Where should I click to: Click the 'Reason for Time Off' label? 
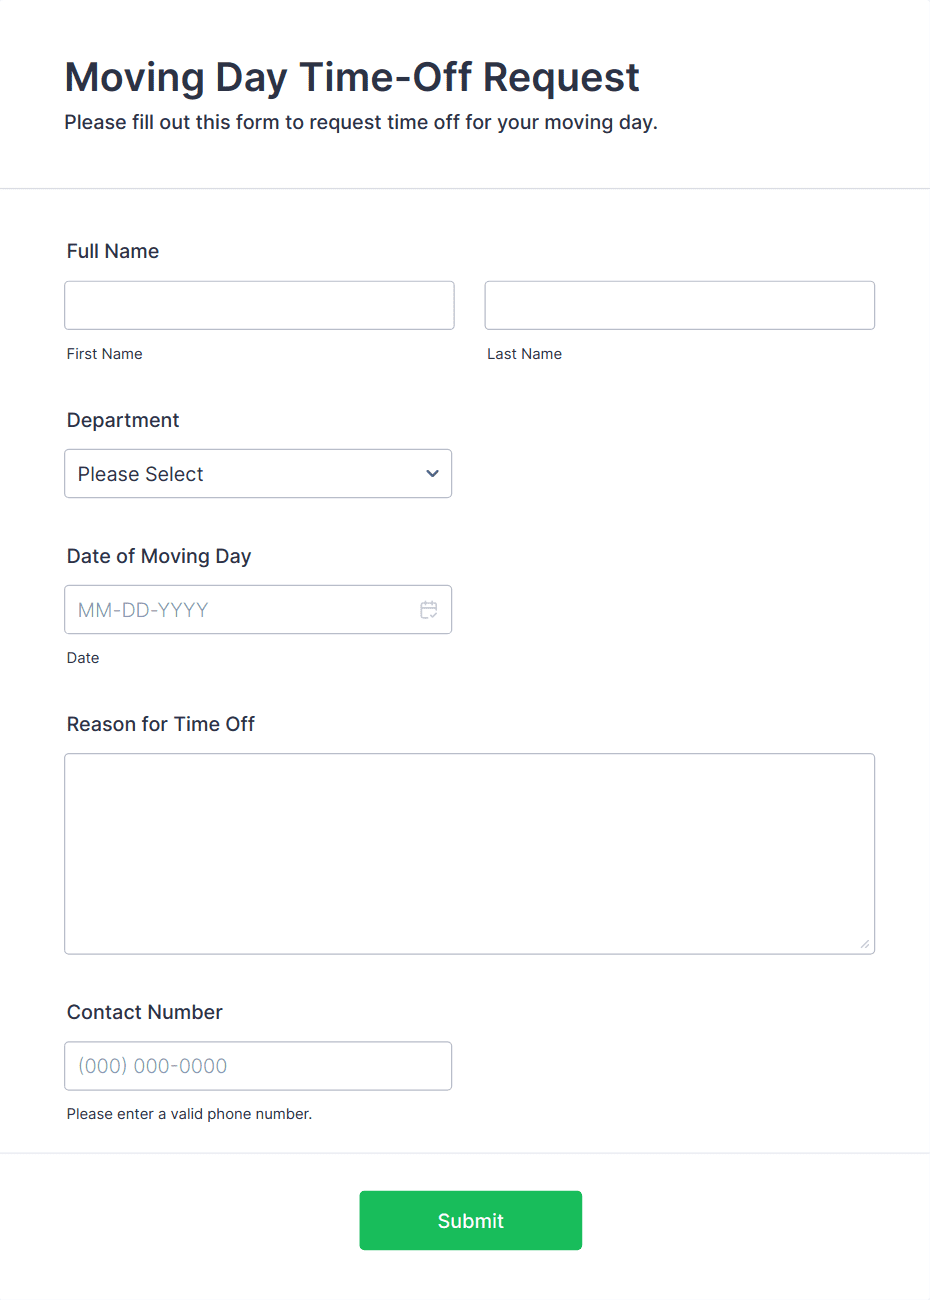click(161, 724)
